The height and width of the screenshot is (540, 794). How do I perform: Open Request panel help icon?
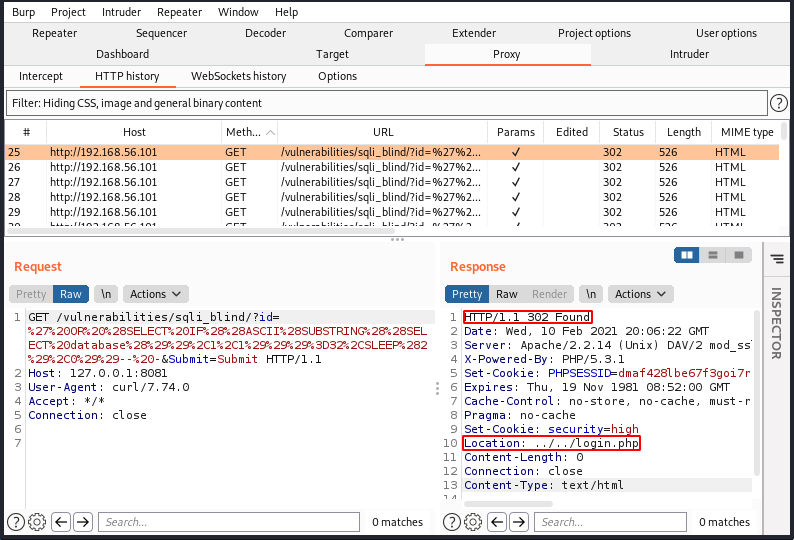pyautogui.click(x=16, y=522)
